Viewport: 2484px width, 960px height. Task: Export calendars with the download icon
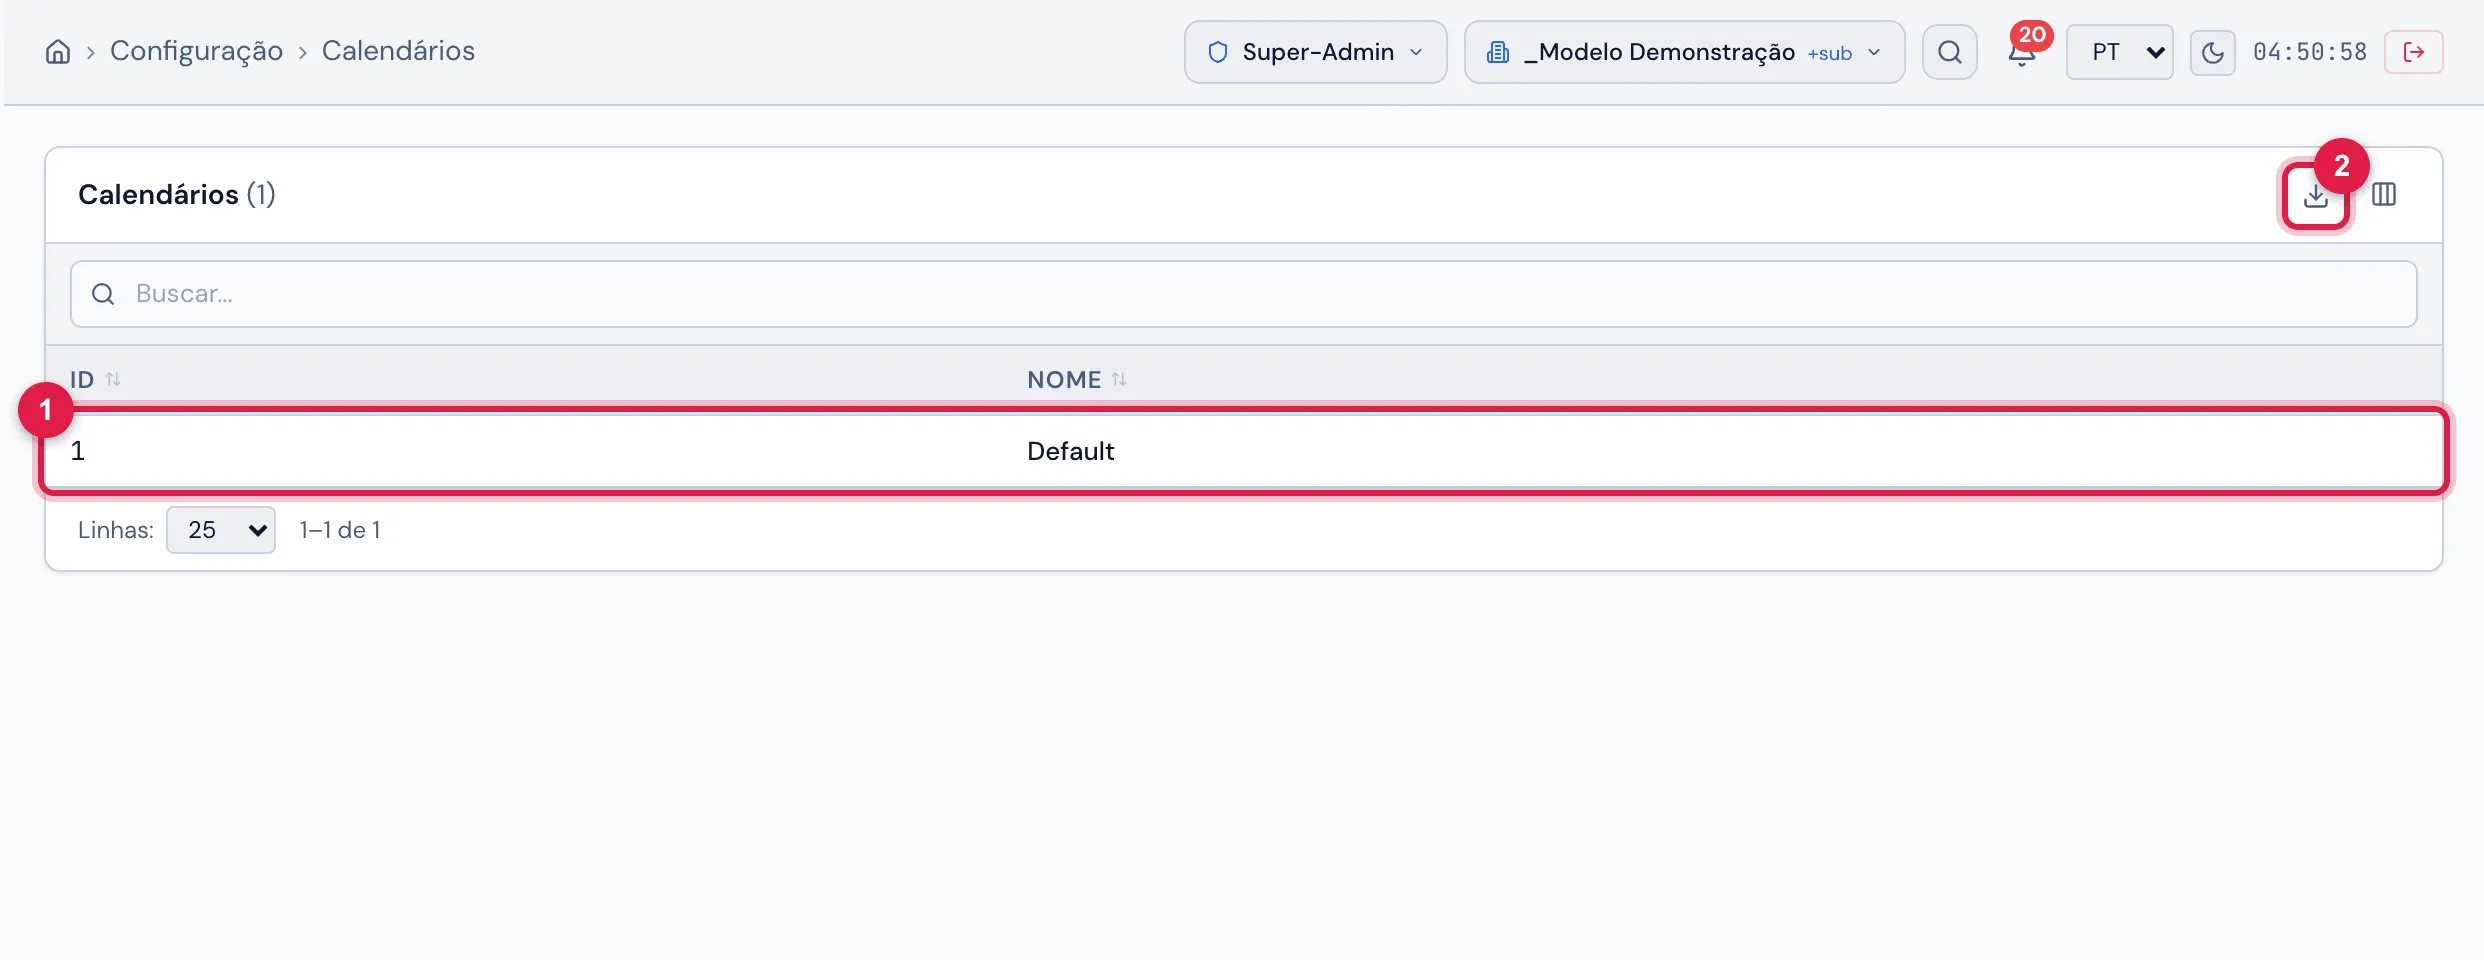[x=2315, y=196]
